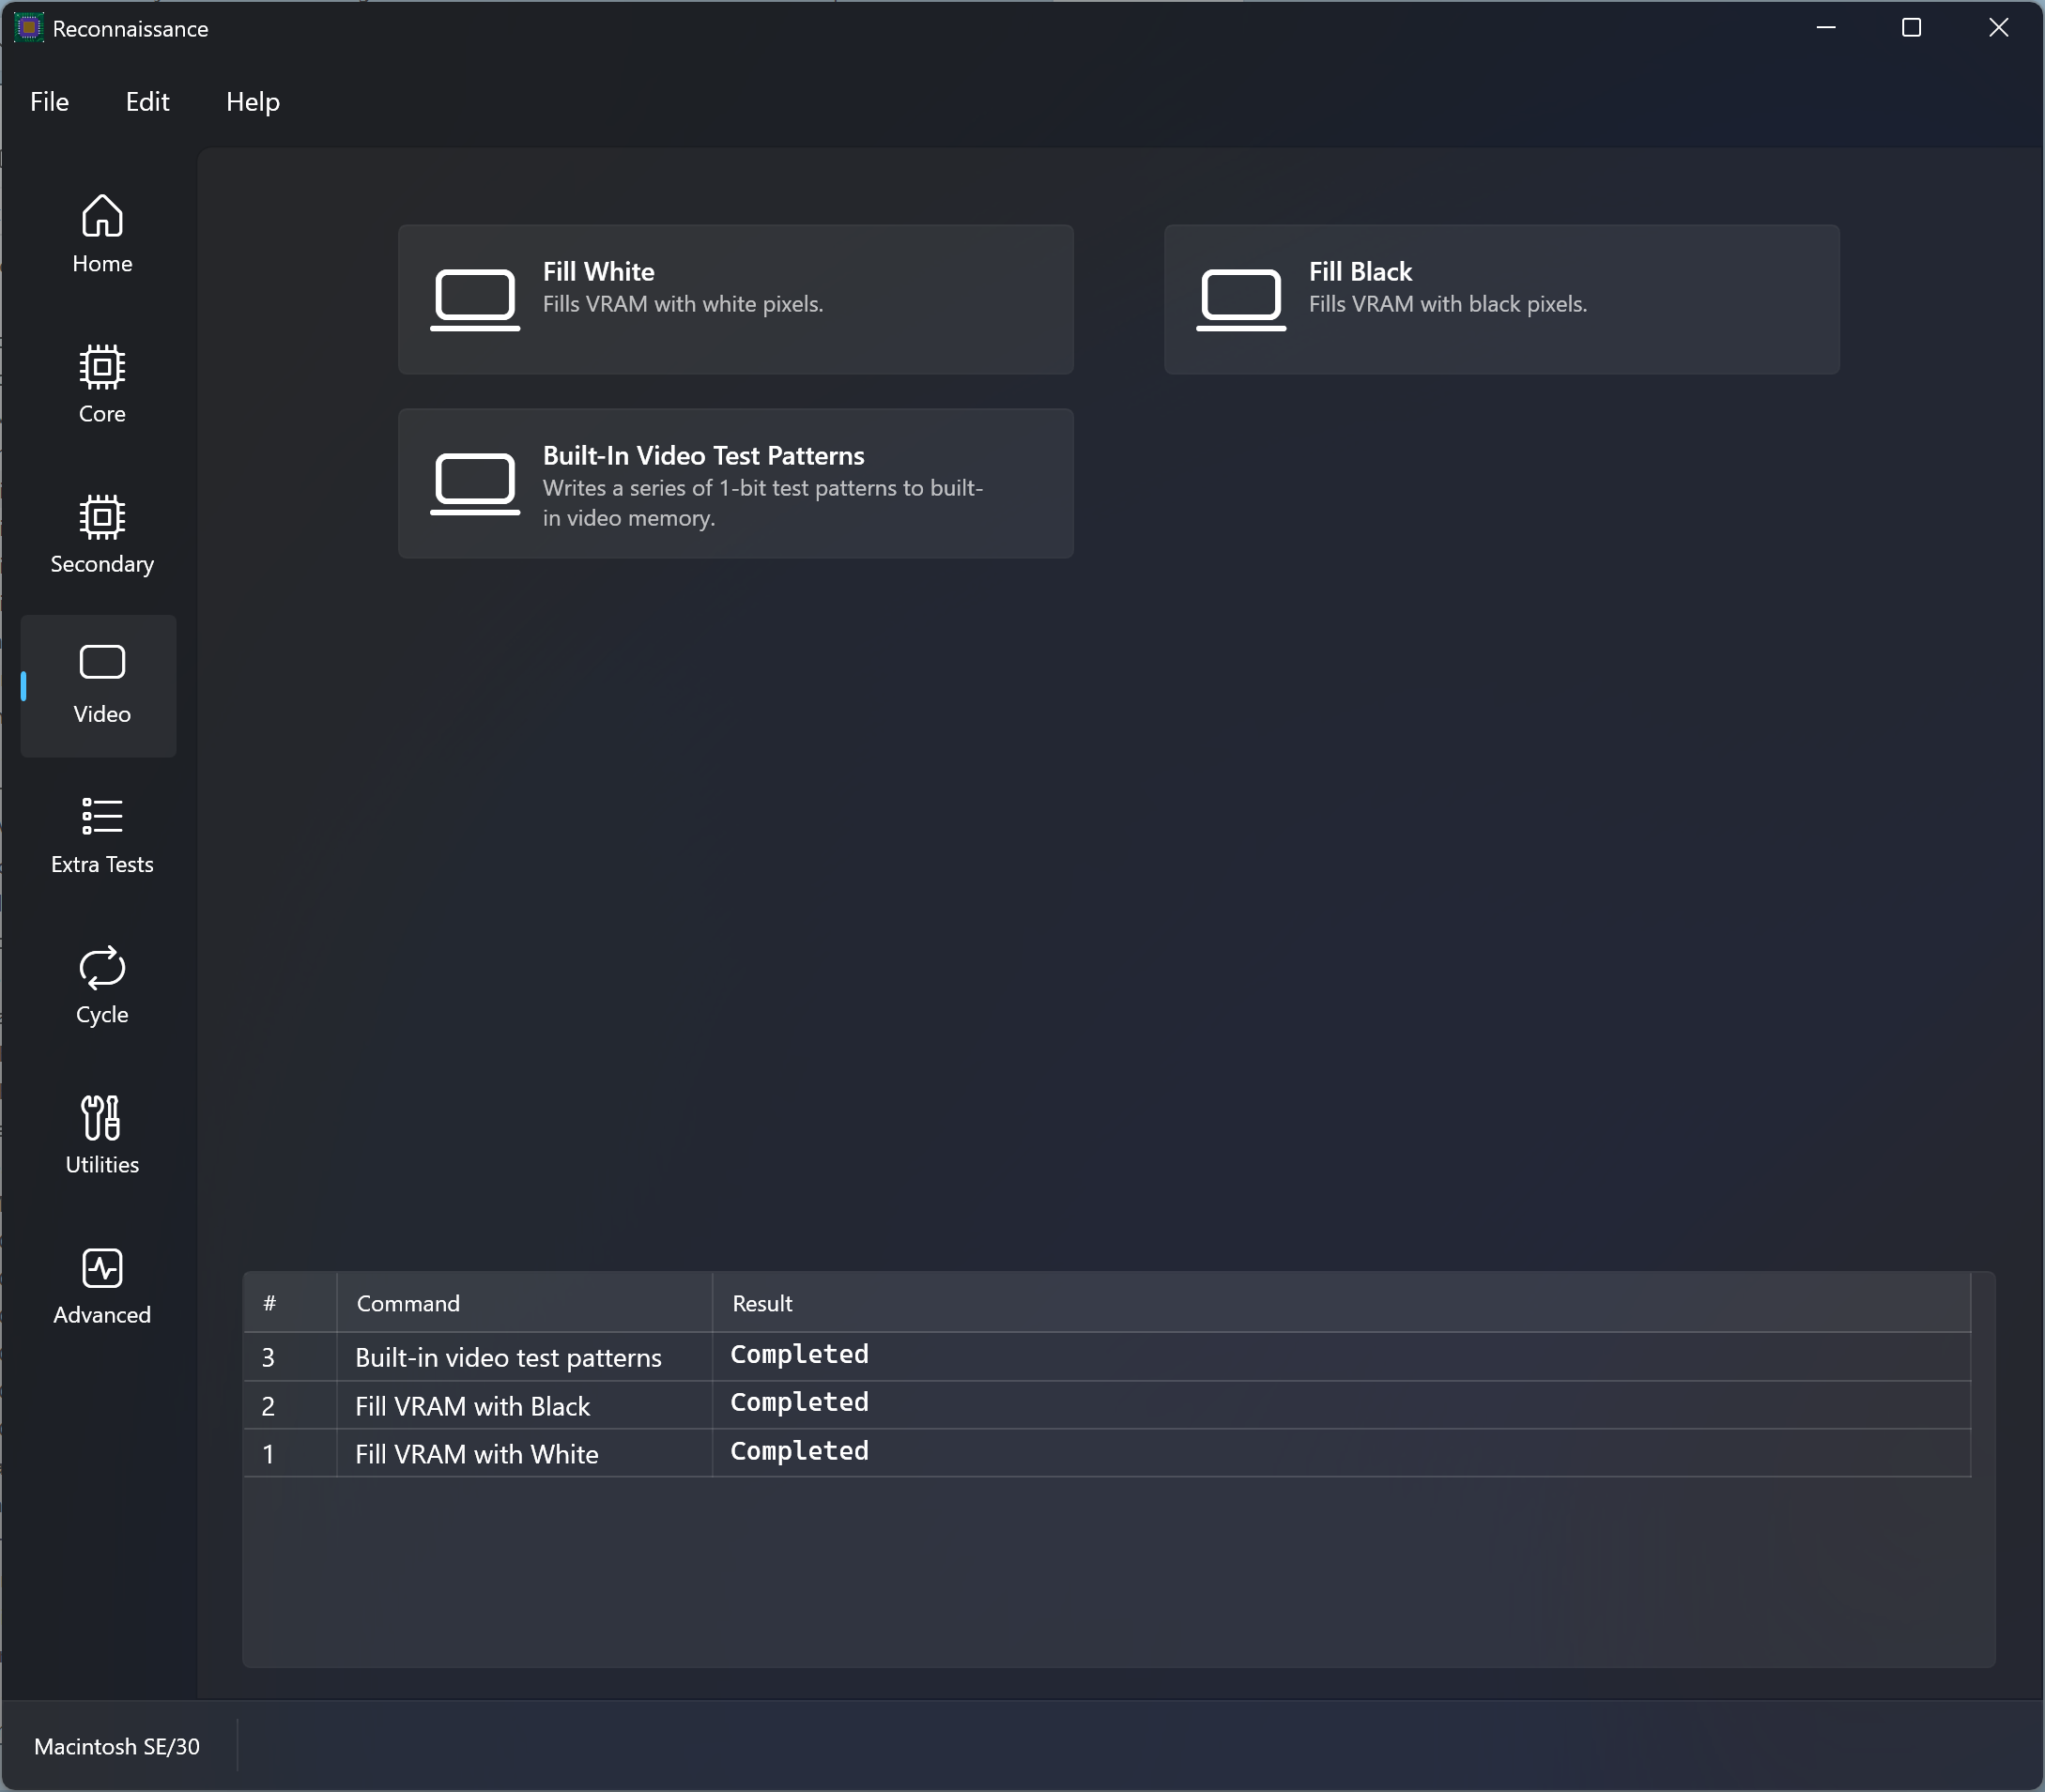Switch to the Cycle page
The image size is (2045, 1792).
[x=101, y=985]
